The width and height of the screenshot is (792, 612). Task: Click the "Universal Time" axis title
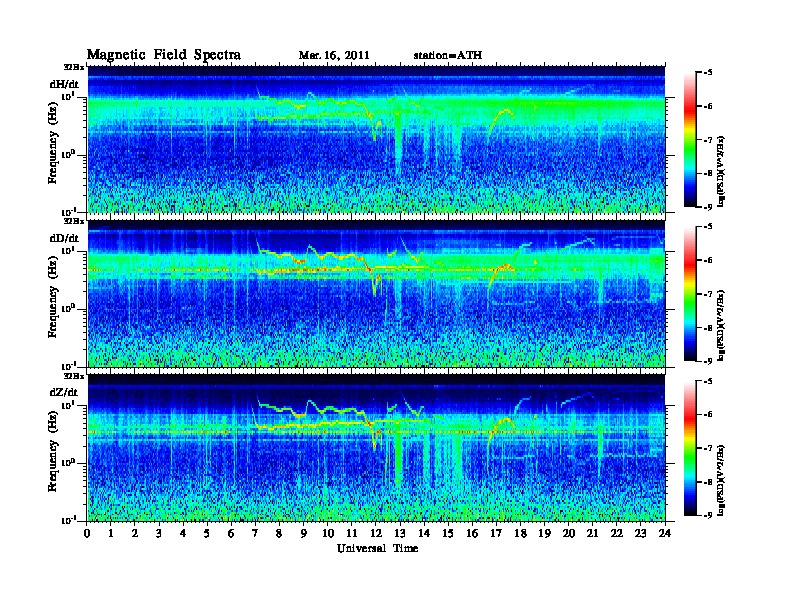click(x=377, y=548)
